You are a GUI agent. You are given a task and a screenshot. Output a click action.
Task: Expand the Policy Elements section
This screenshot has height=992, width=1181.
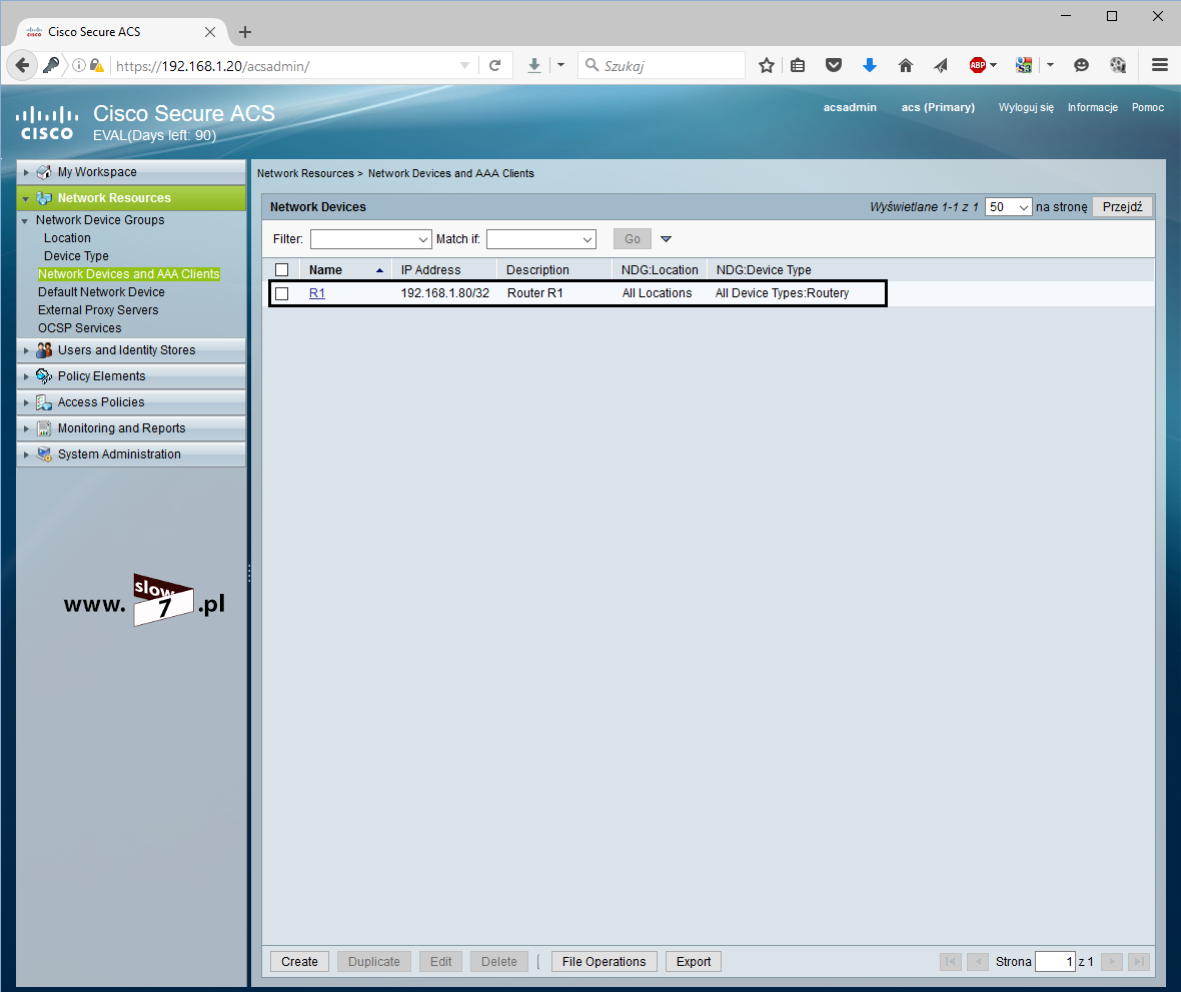[26, 377]
